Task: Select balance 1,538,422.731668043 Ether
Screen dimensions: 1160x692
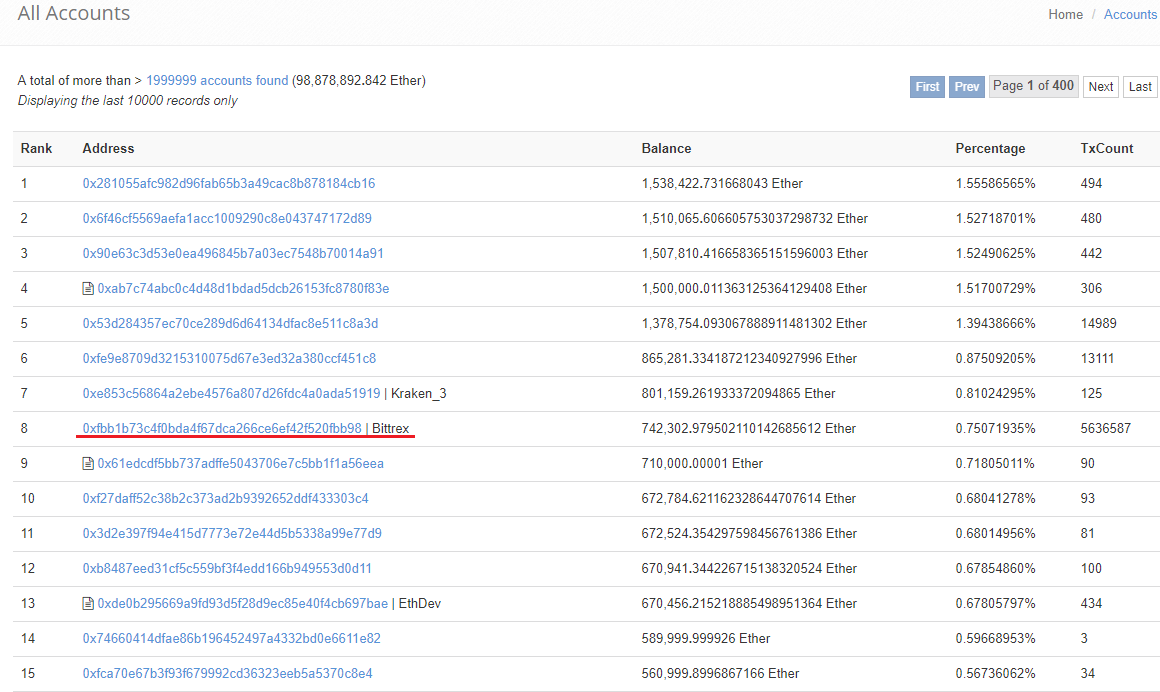Action: point(722,184)
